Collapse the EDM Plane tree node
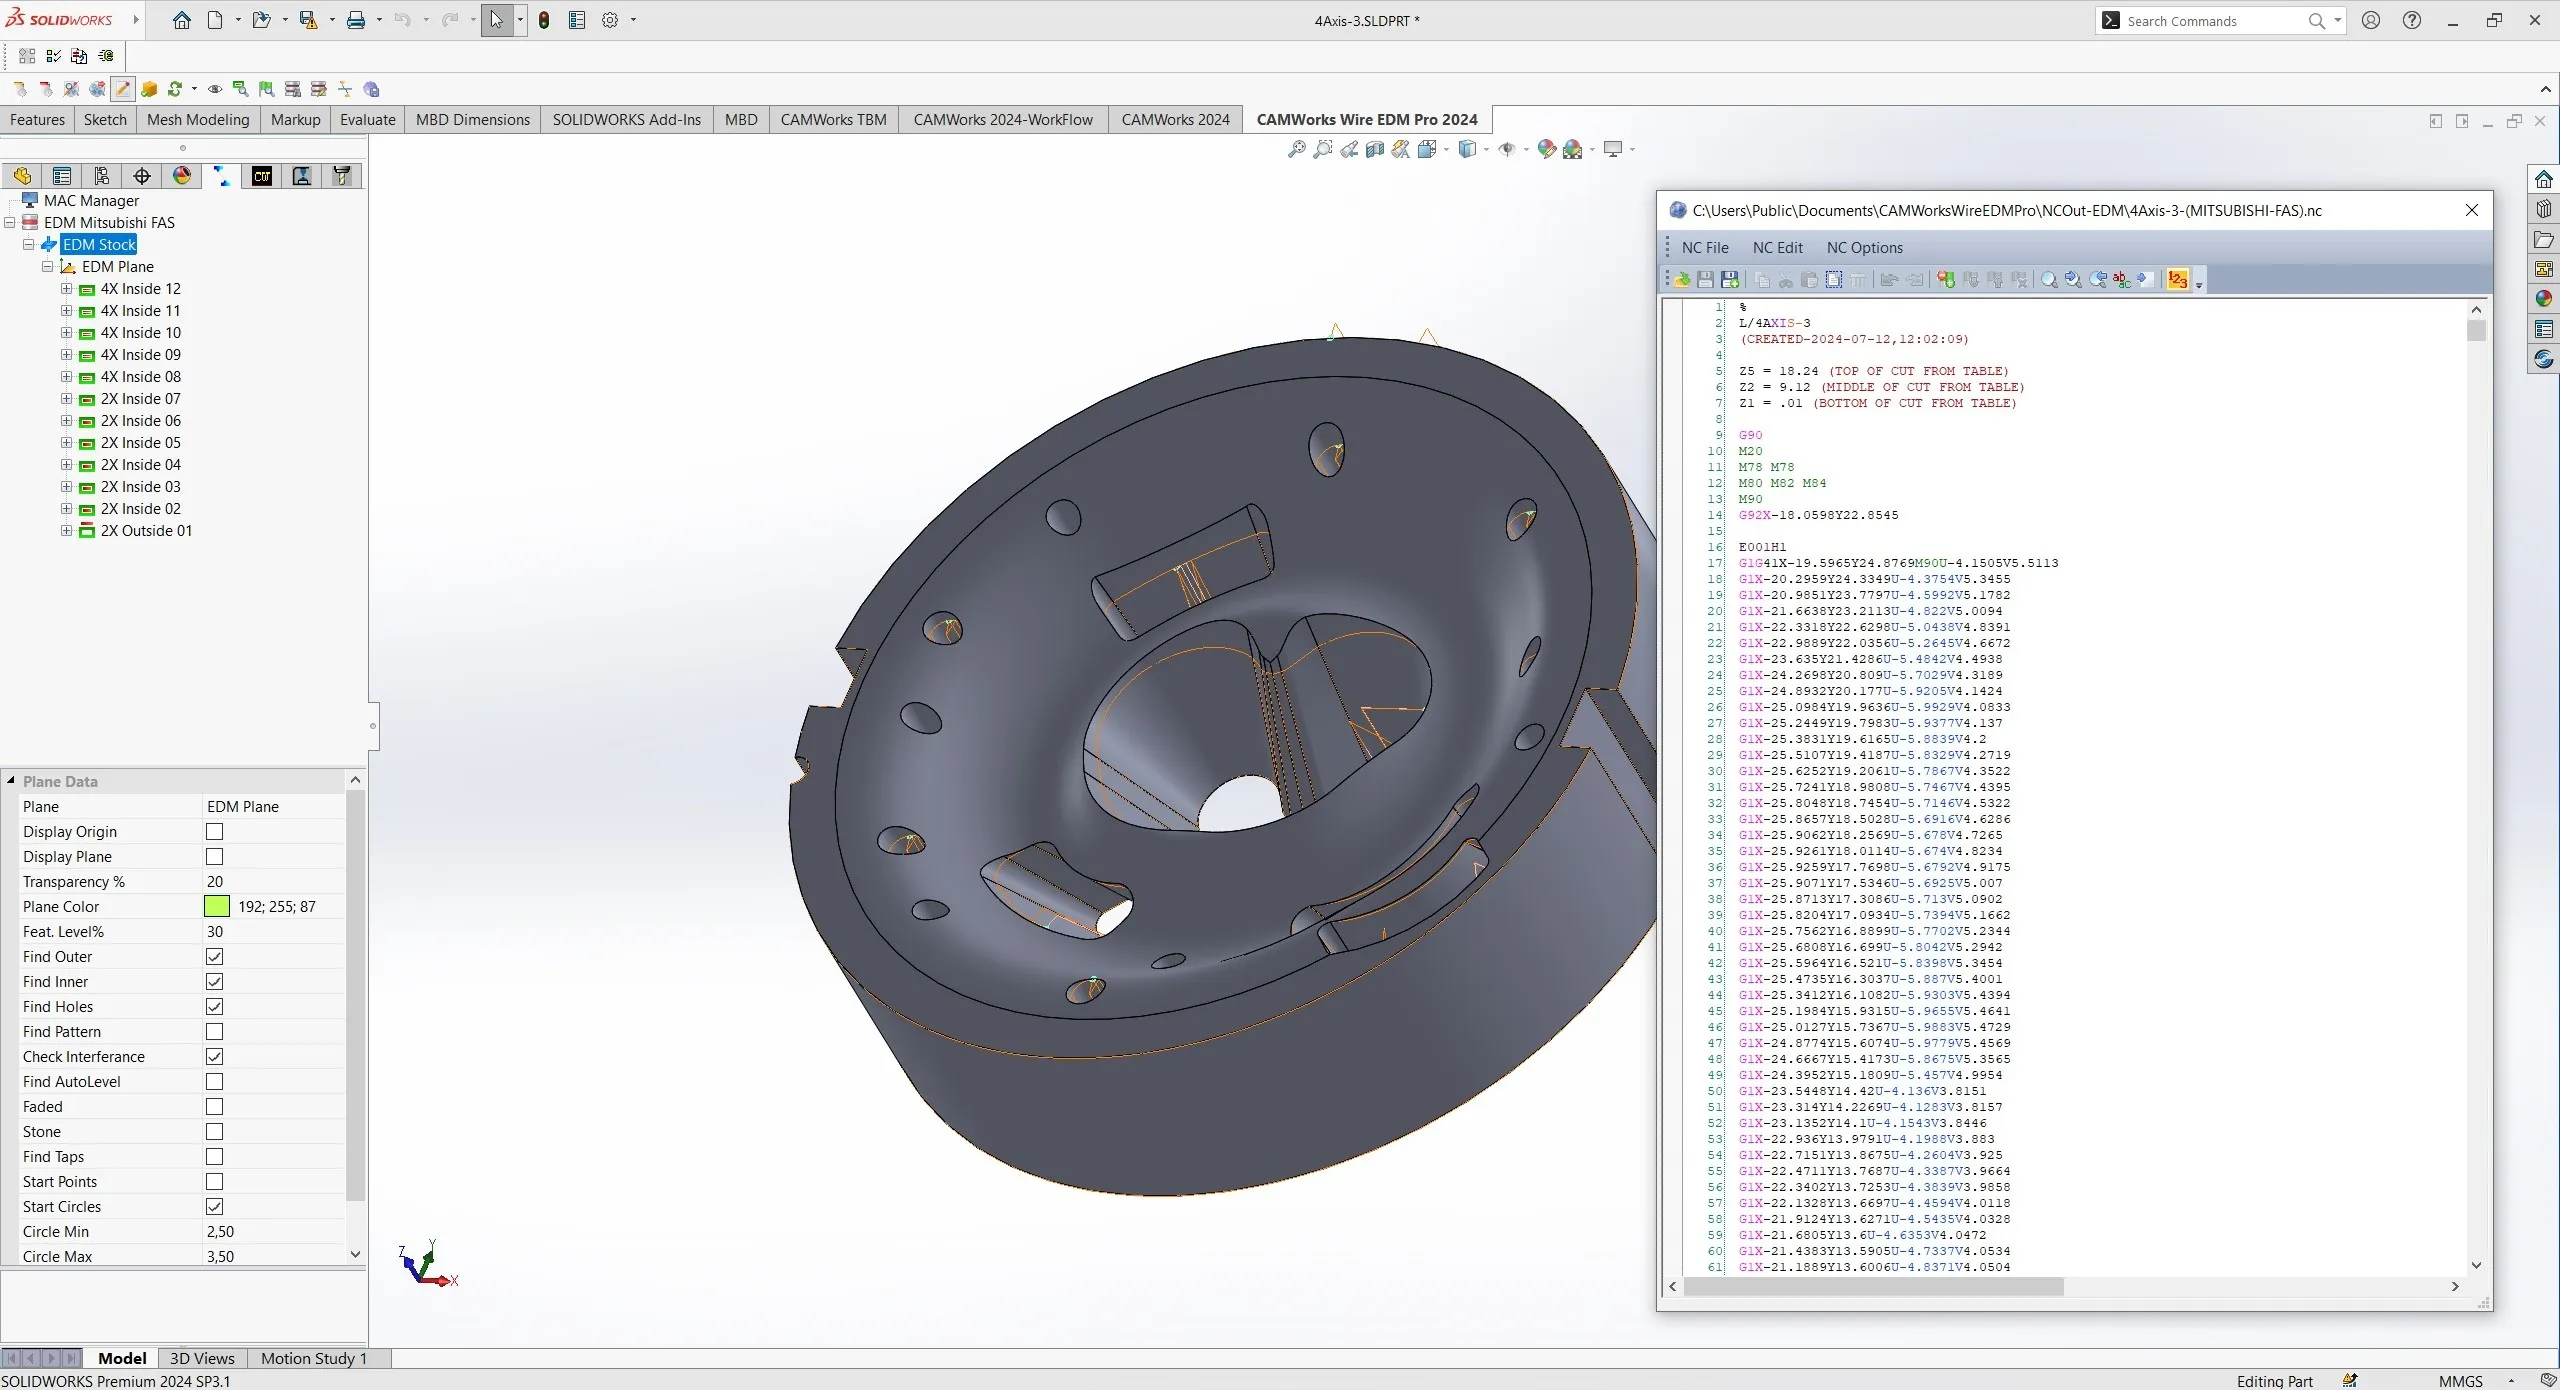Viewport: 2560px width, 1390px height. (47, 267)
